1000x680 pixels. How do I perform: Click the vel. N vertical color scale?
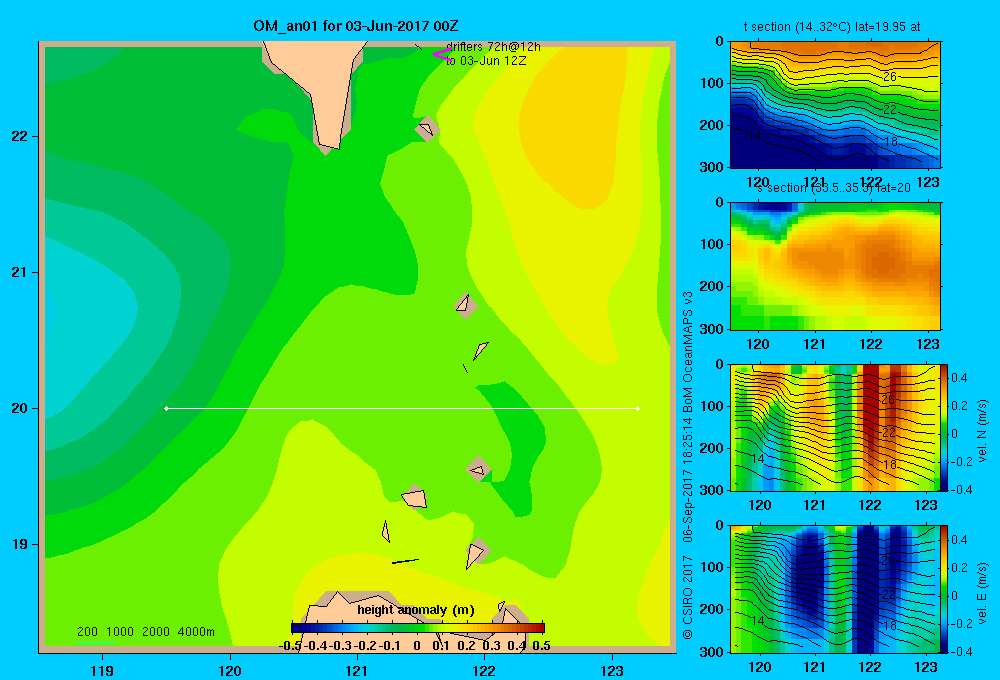(945, 427)
